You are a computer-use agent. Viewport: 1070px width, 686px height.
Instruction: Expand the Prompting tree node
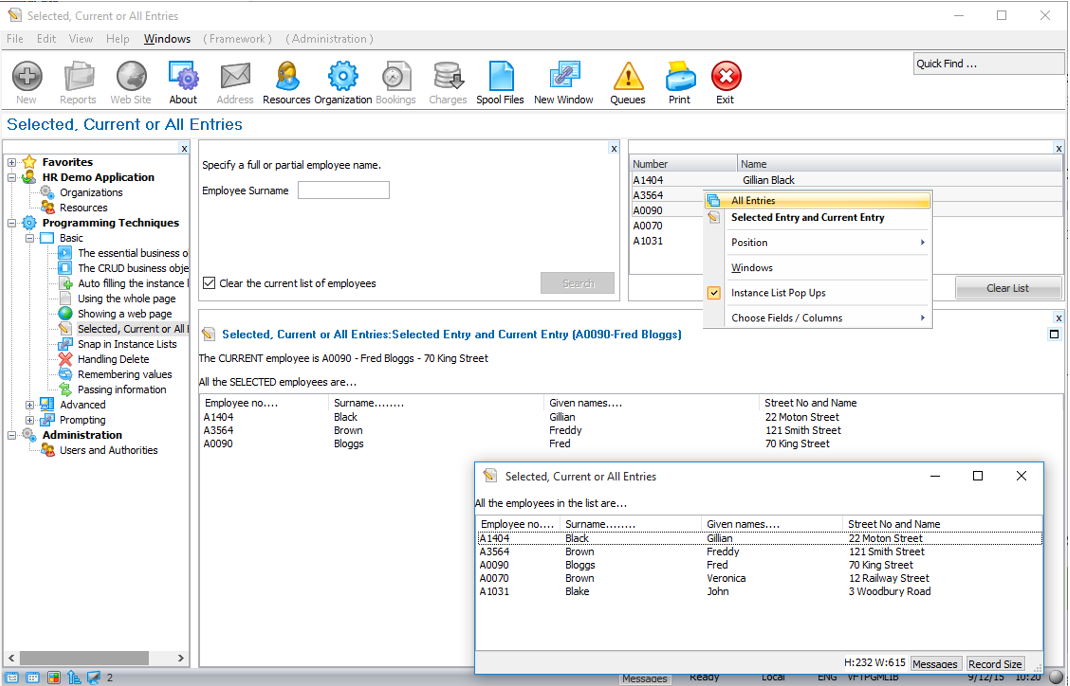pyautogui.click(x=30, y=420)
